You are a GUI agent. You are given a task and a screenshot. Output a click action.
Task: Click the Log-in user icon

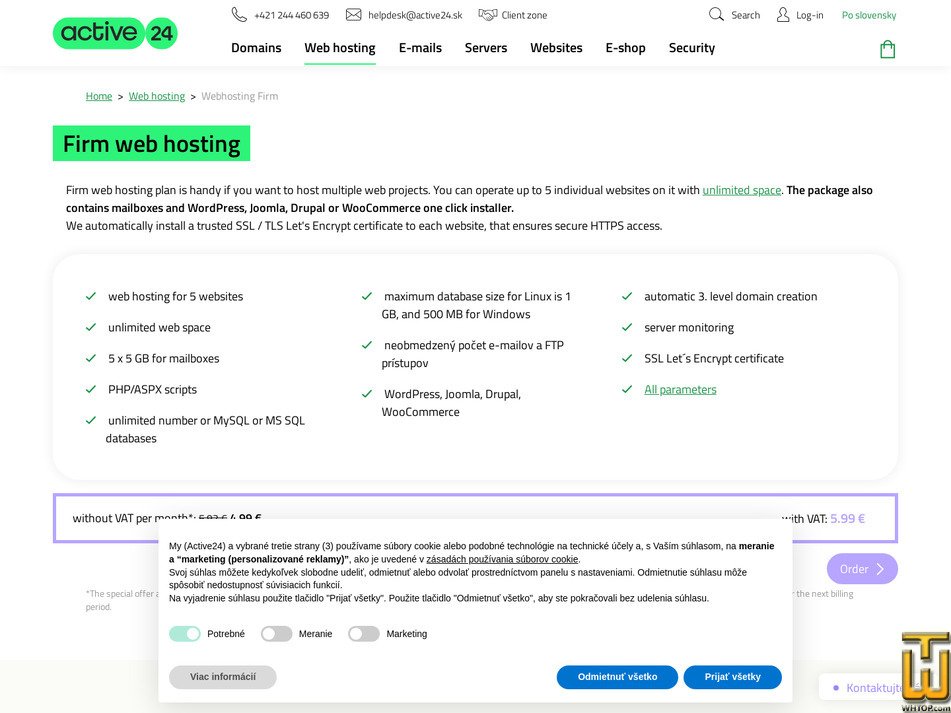[783, 15]
